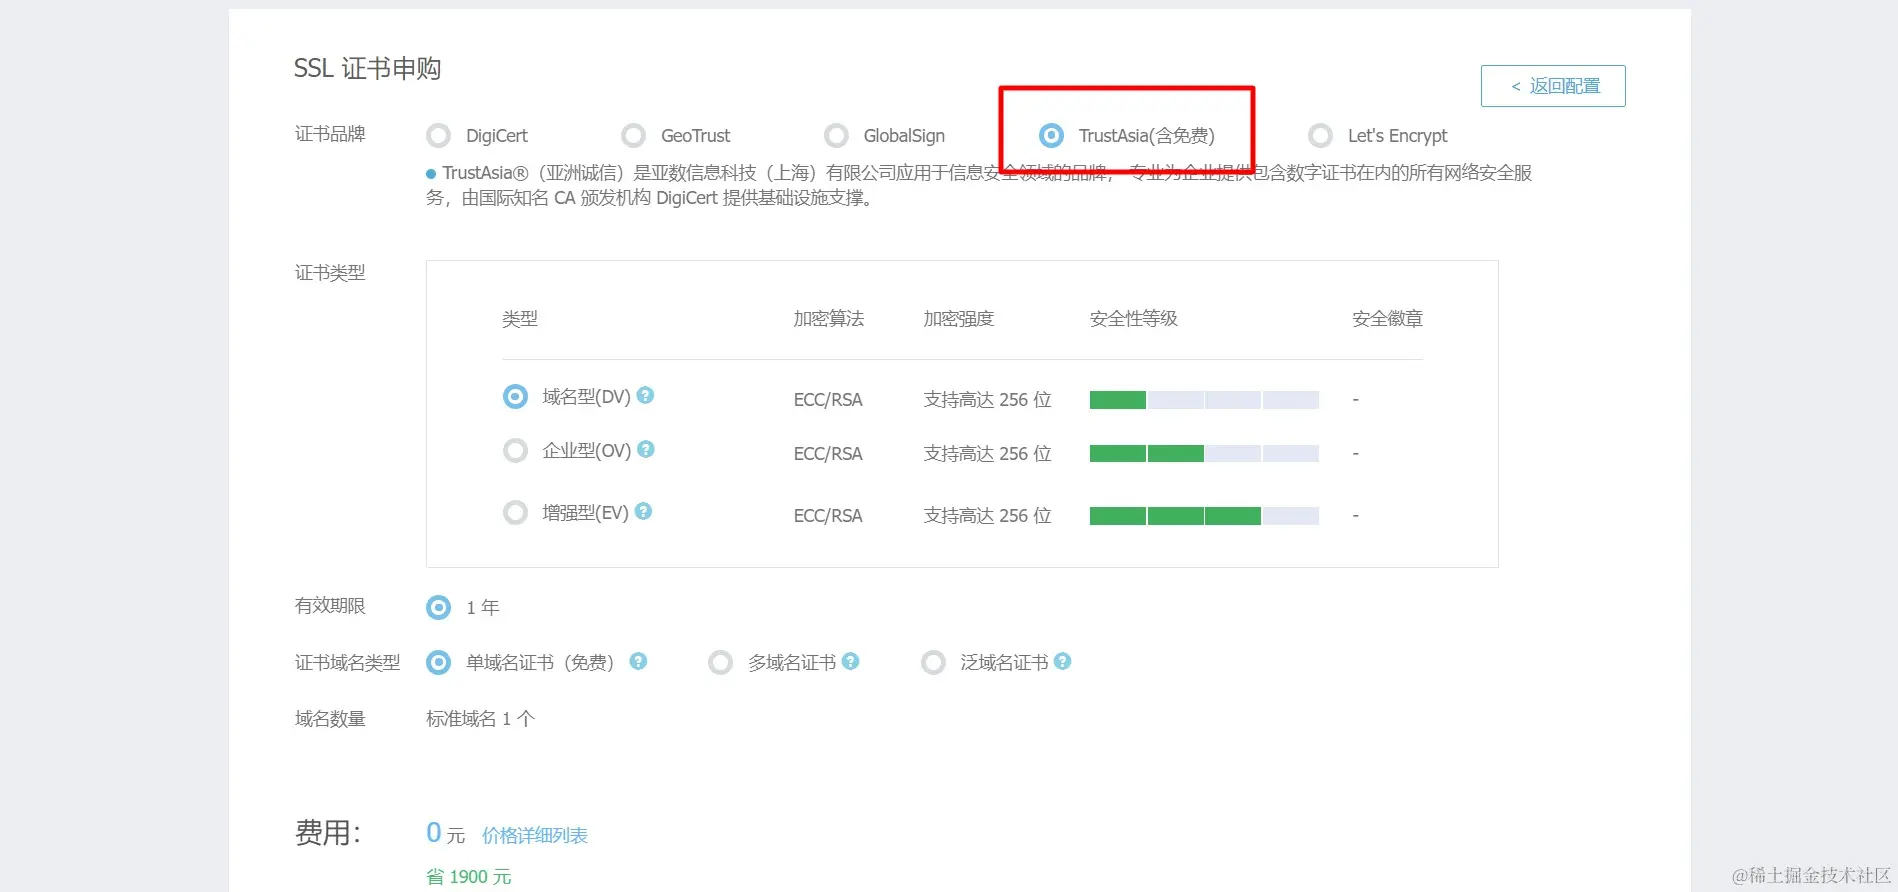The height and width of the screenshot is (892, 1898).
Task: Click the SSL 证书申购 heading
Action: (367, 68)
